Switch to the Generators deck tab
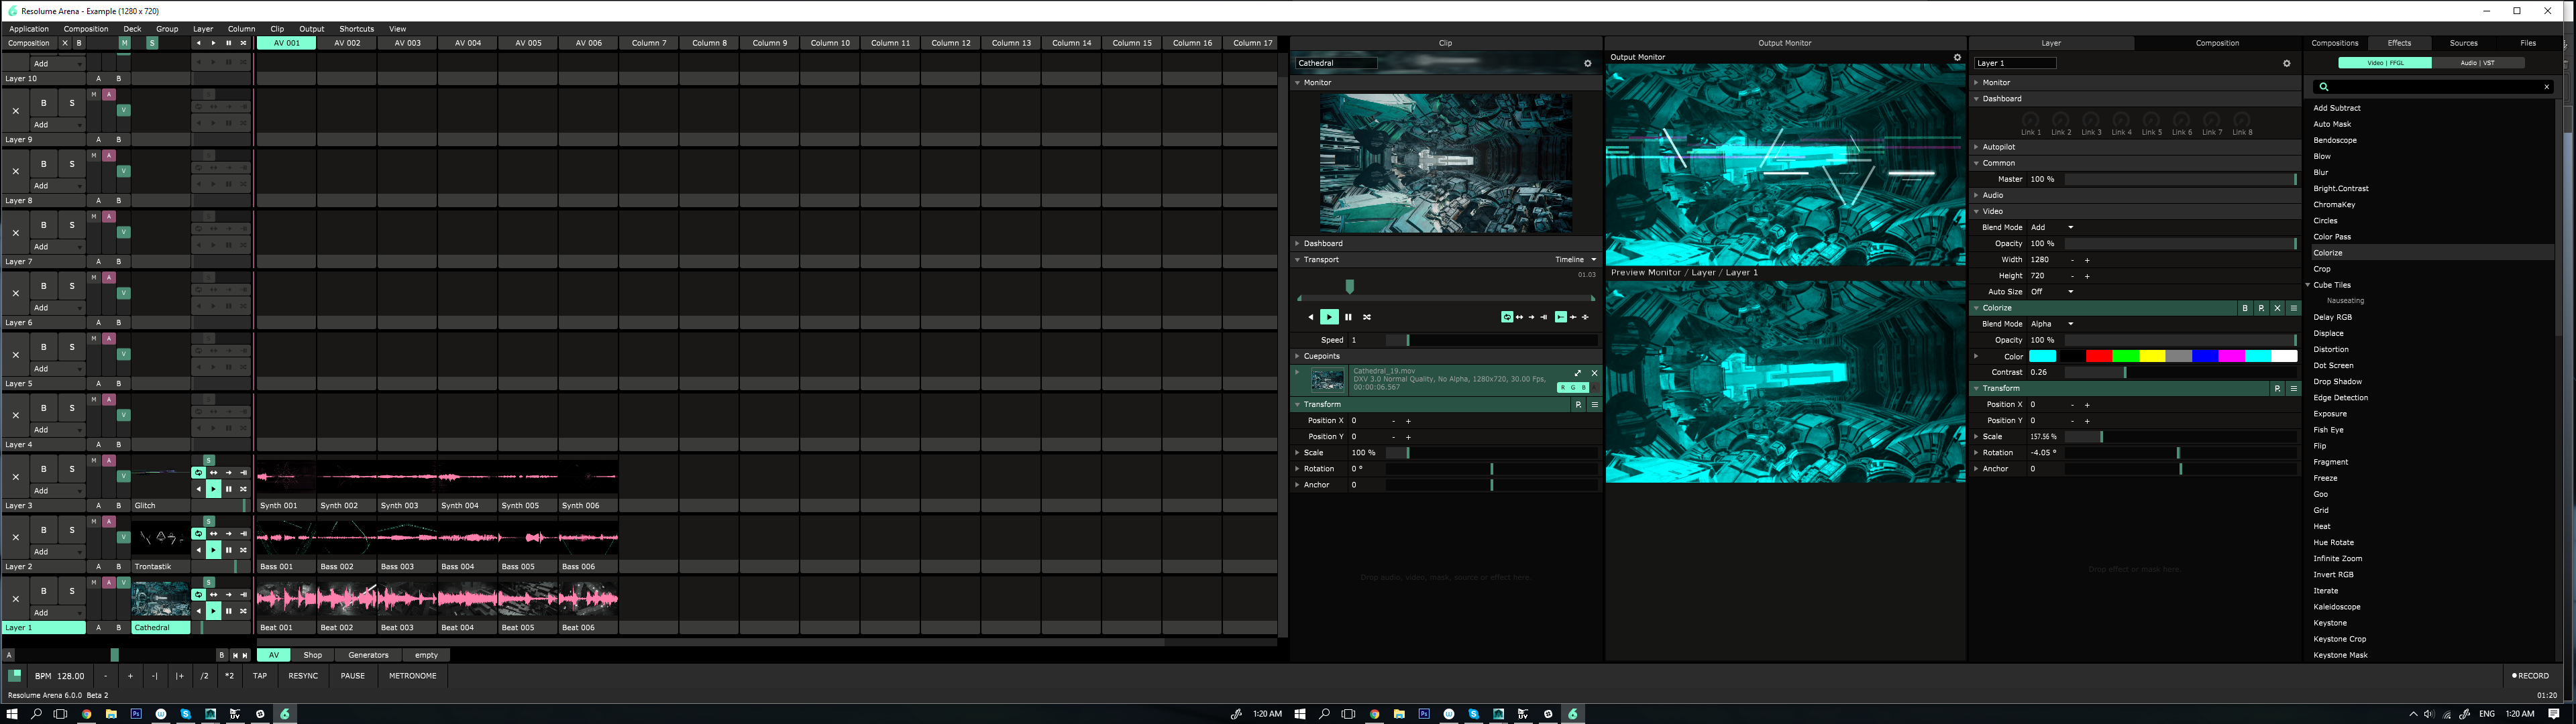This screenshot has height=724, width=2576. tap(368, 655)
